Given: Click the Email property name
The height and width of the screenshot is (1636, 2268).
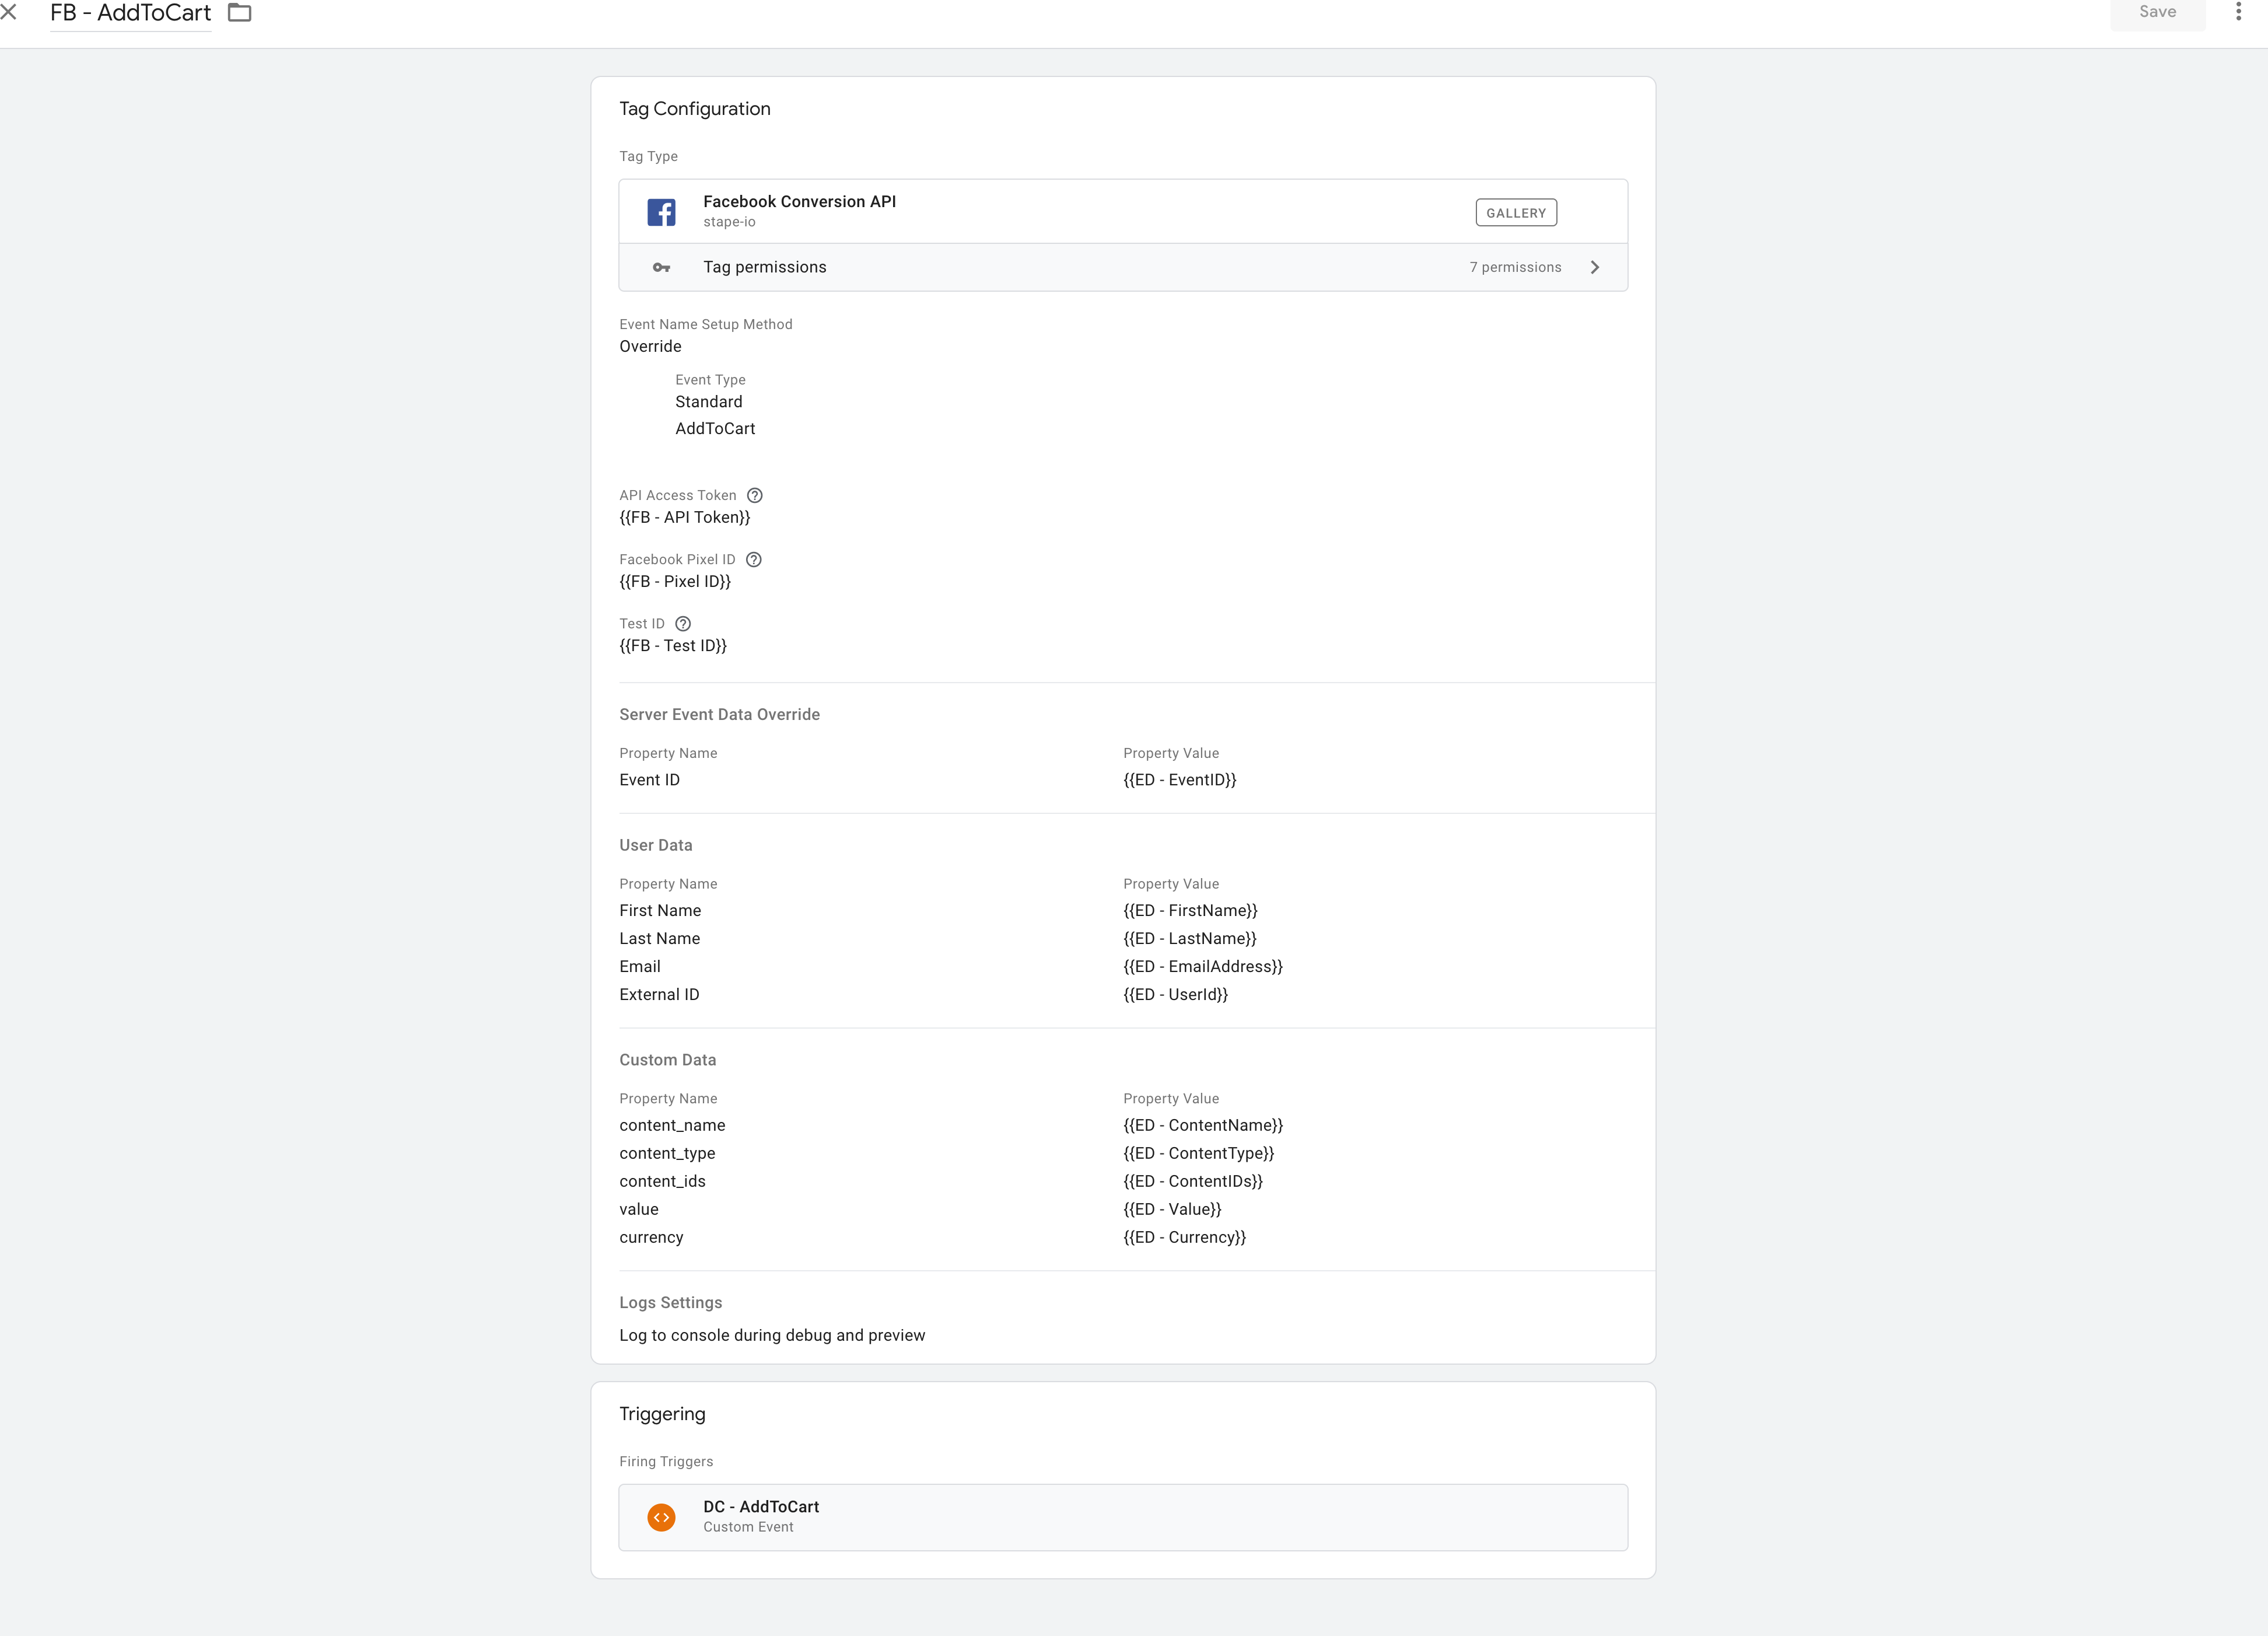Looking at the screenshot, I should [639, 966].
